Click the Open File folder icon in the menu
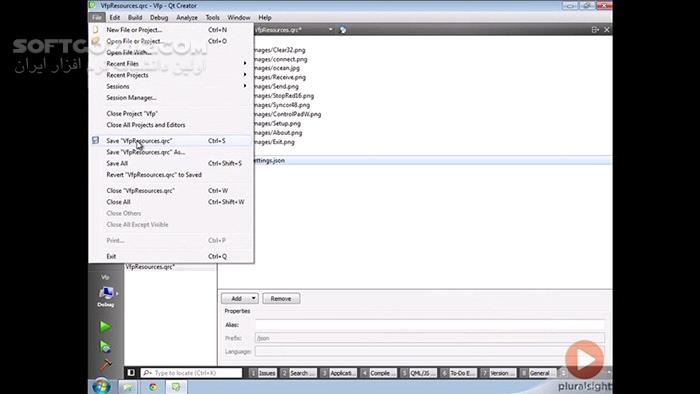Screen dimensions: 700x394 coord(96,41)
